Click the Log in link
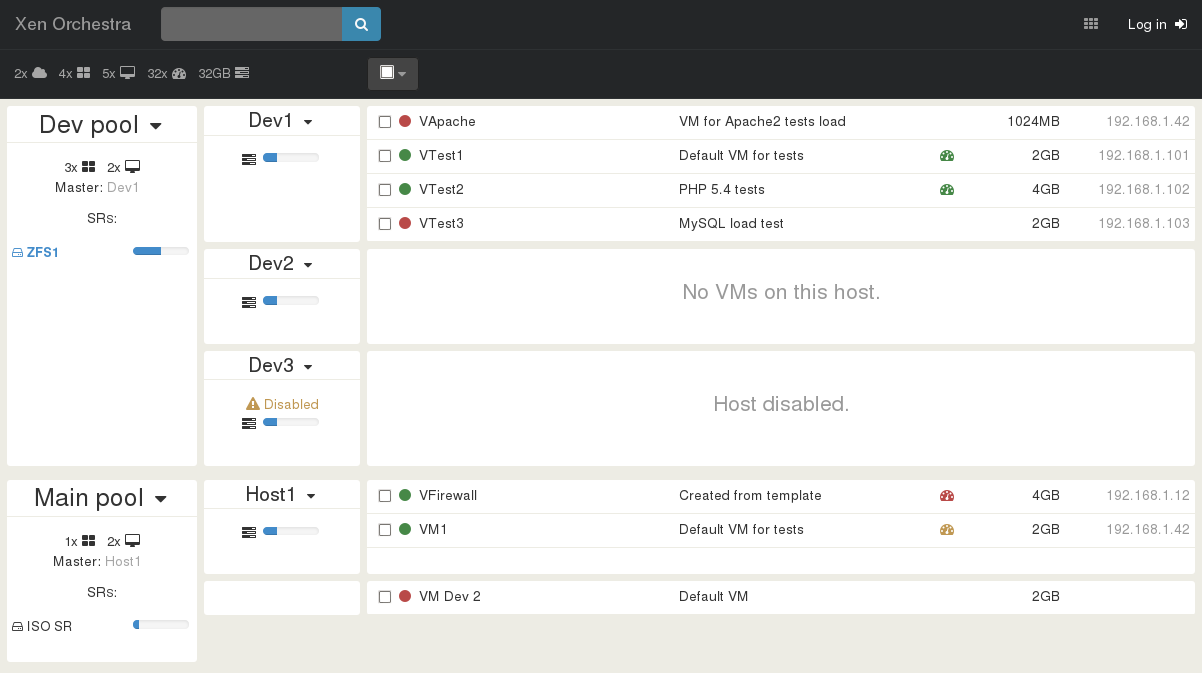 click(1157, 24)
